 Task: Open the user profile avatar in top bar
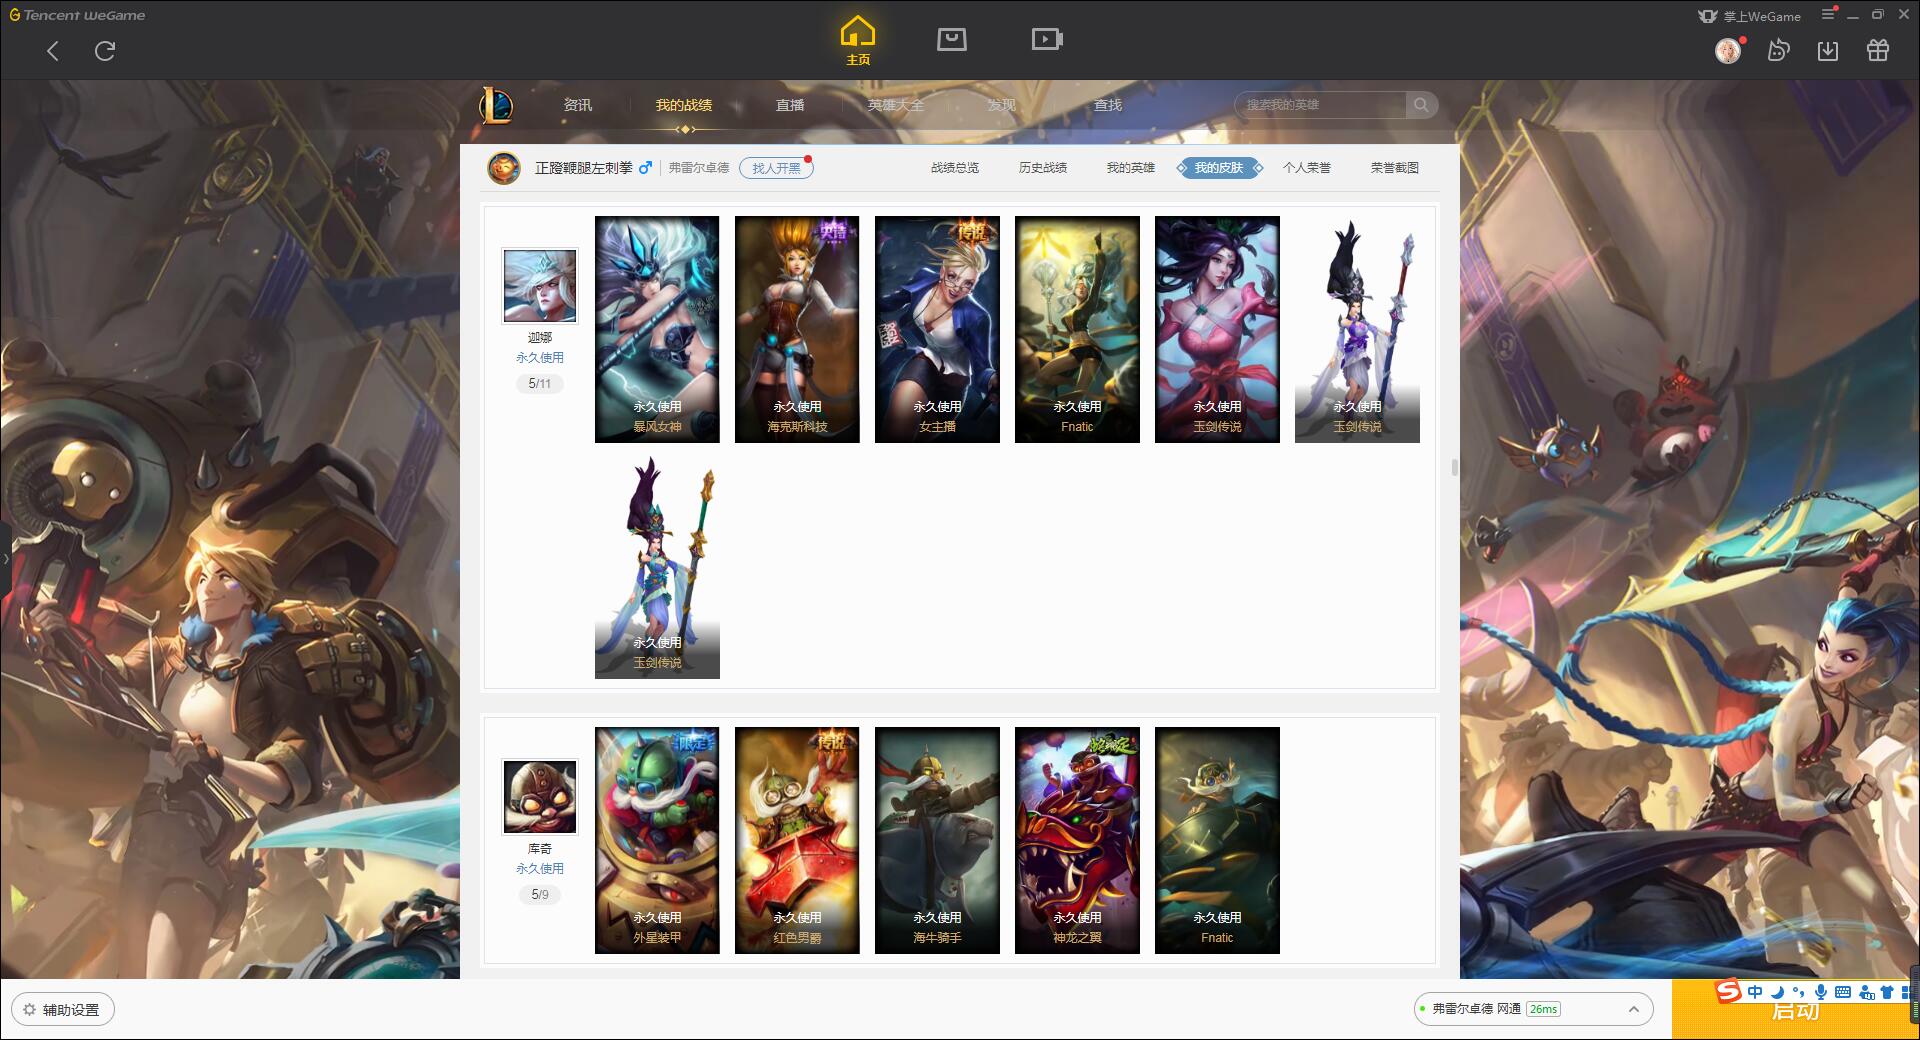click(x=1728, y=50)
